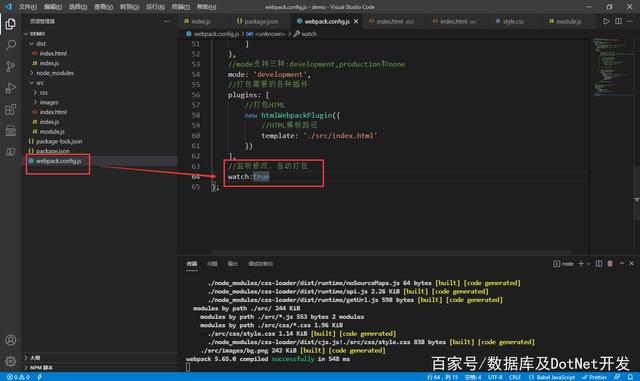640x381 pixels.
Task: Switch to the index.js editor tab
Action: pyautogui.click(x=197, y=21)
